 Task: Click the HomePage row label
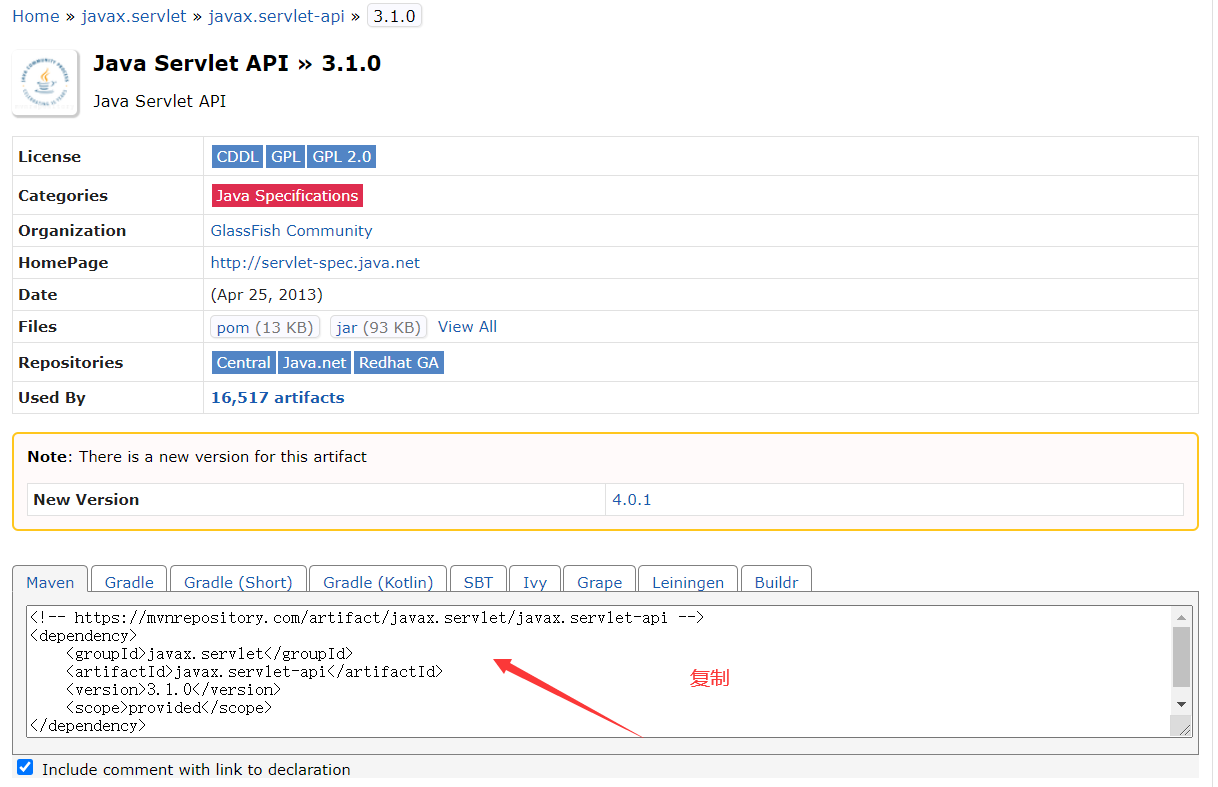tap(63, 263)
